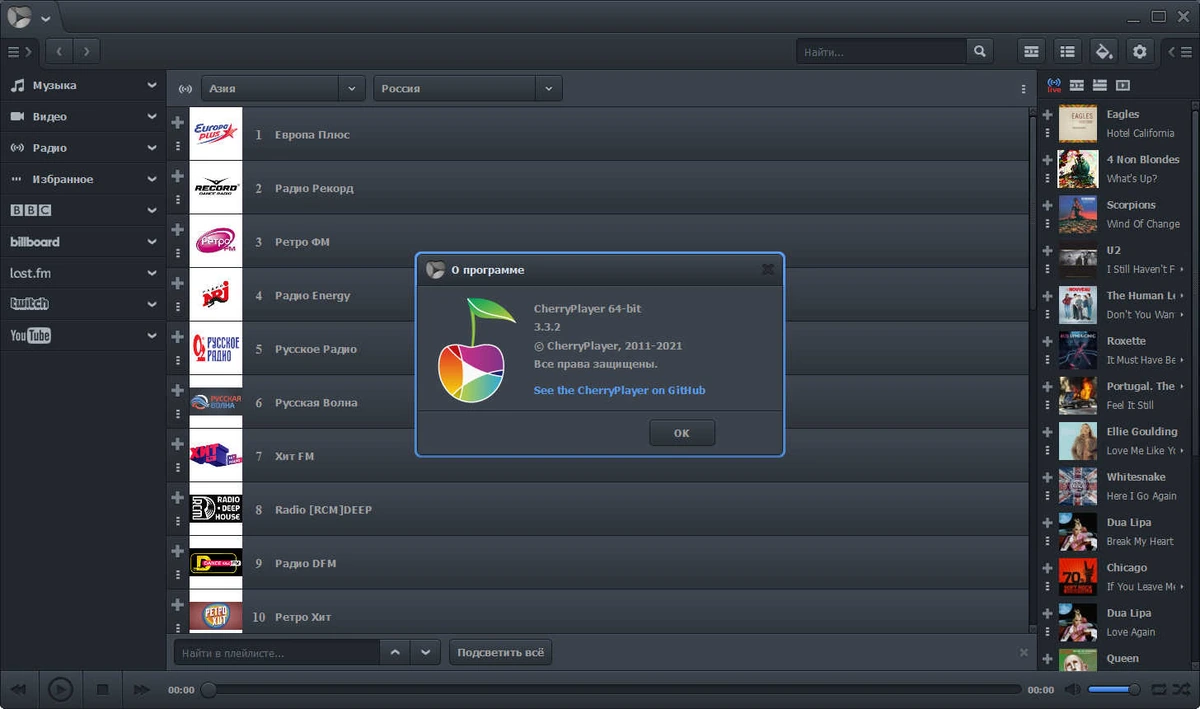Expand the Видео section chevron

tap(152, 117)
